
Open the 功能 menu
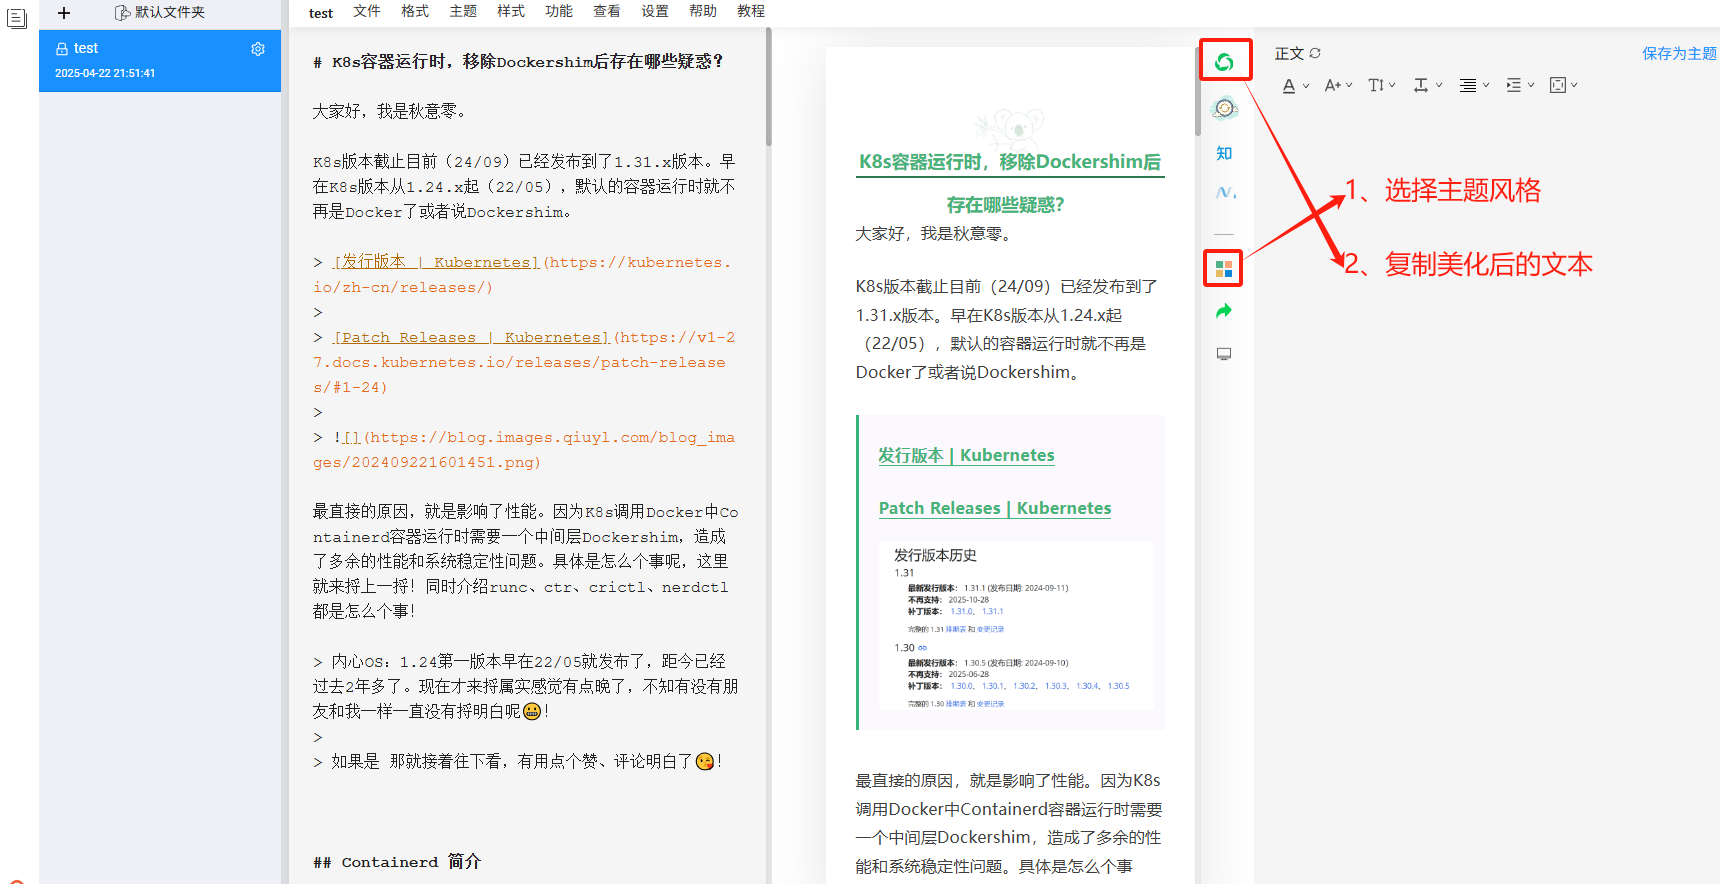pos(559,11)
